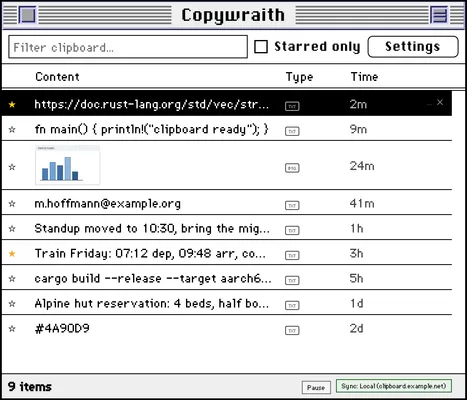
Task: Star the Standup moved to 10:30 entry
Action: pos(12,229)
